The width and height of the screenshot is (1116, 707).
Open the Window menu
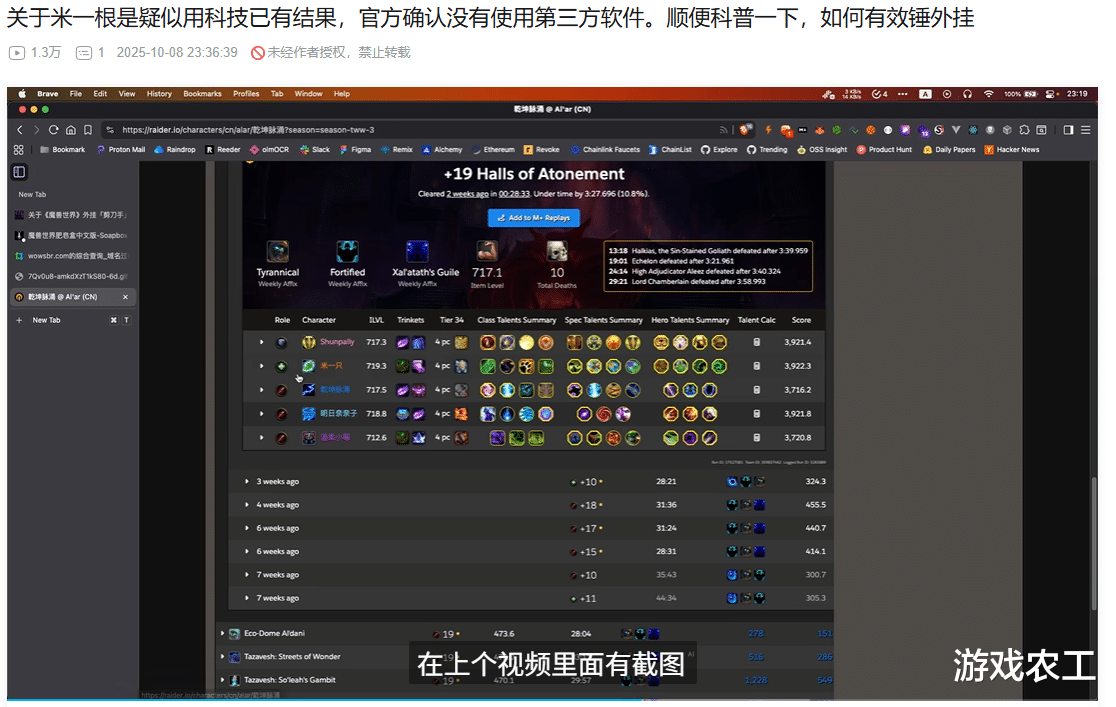[308, 94]
